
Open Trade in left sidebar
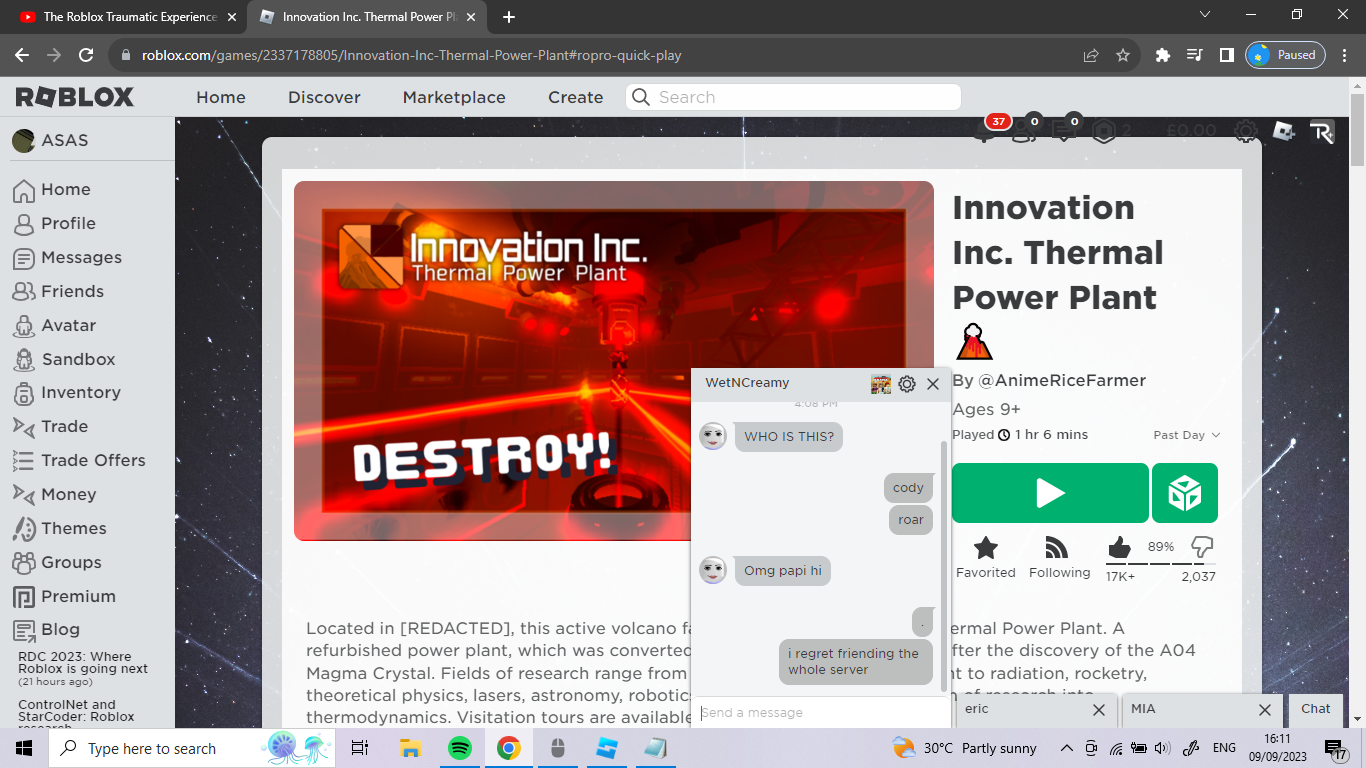[x=50, y=426]
